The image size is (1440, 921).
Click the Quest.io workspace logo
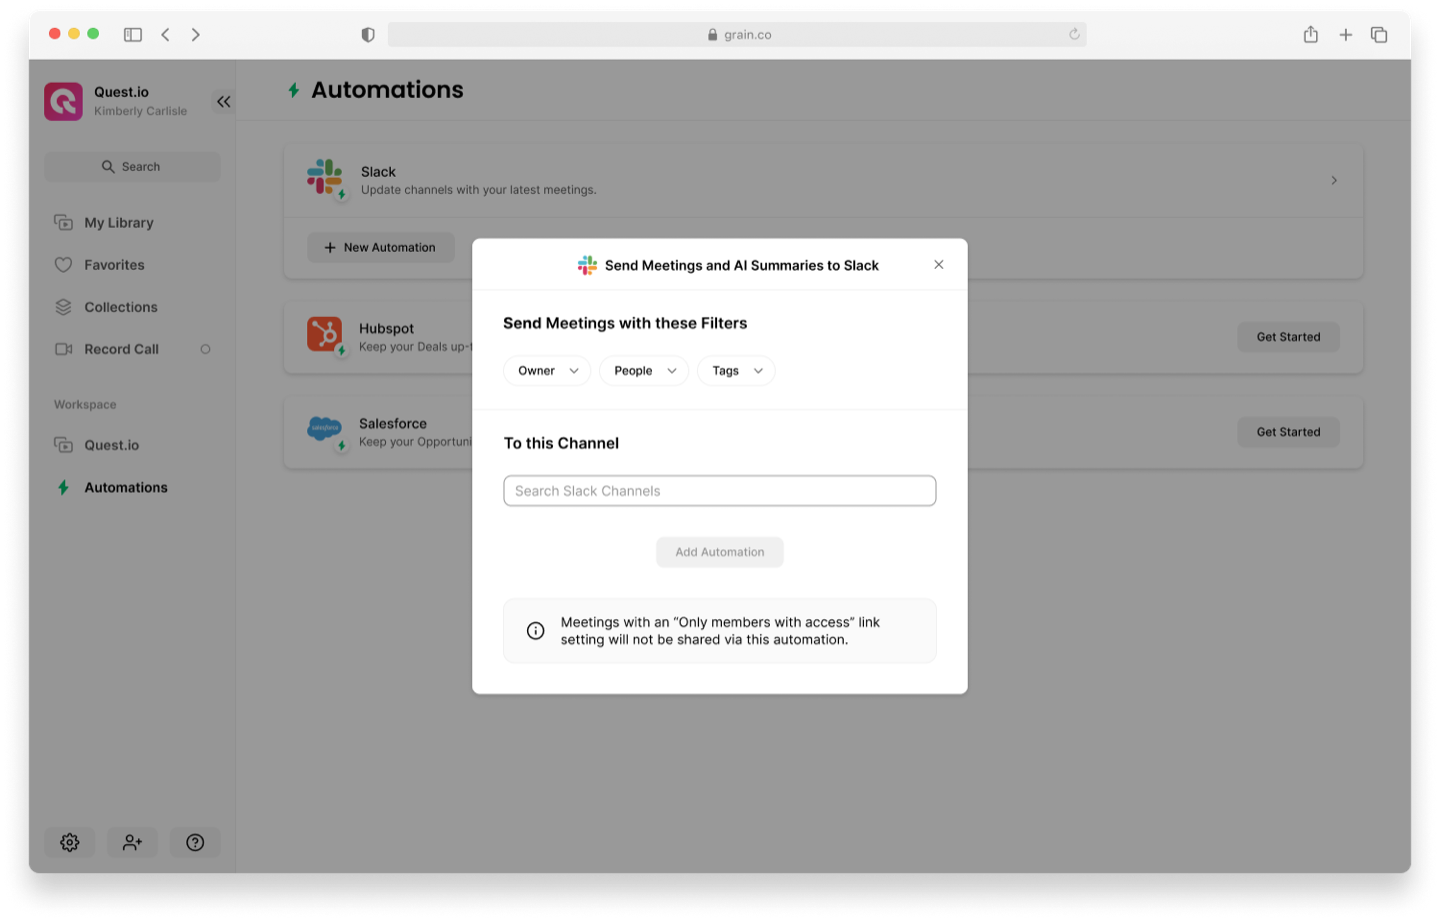coord(63,101)
